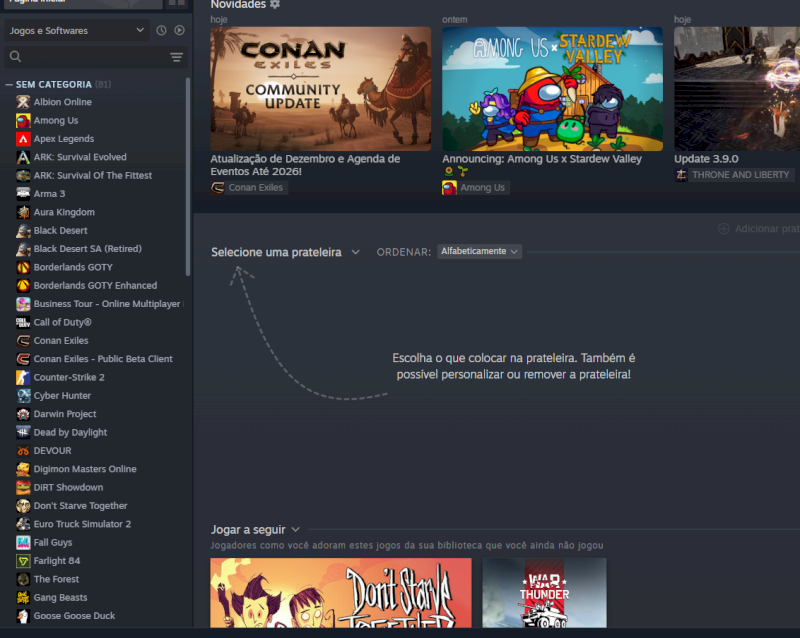800x638 pixels.
Task: Select Albion Online game icon
Action: [23, 102]
